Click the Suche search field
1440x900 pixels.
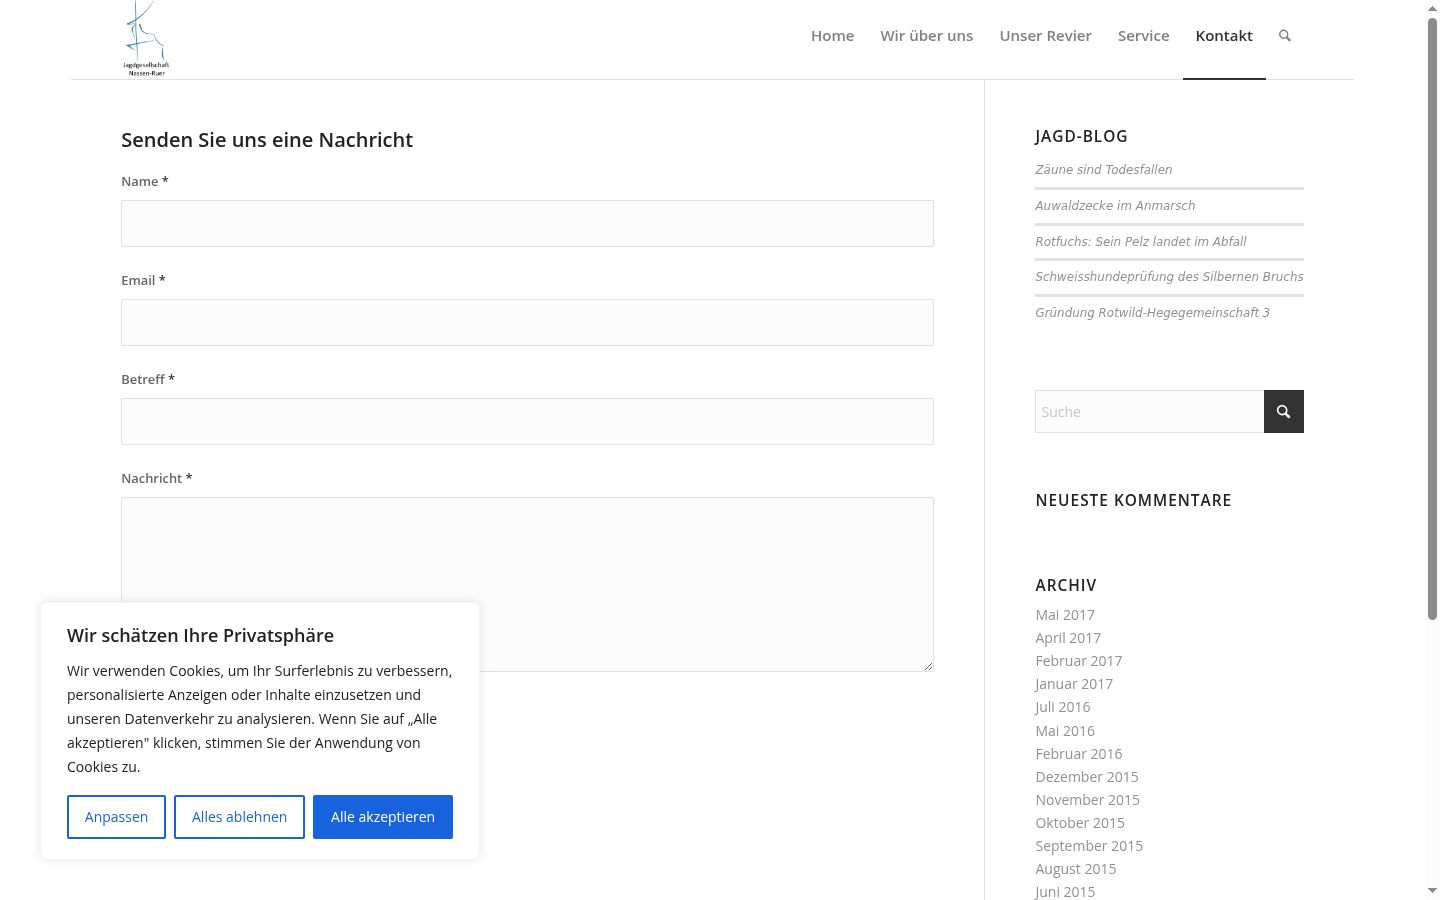1149,412
